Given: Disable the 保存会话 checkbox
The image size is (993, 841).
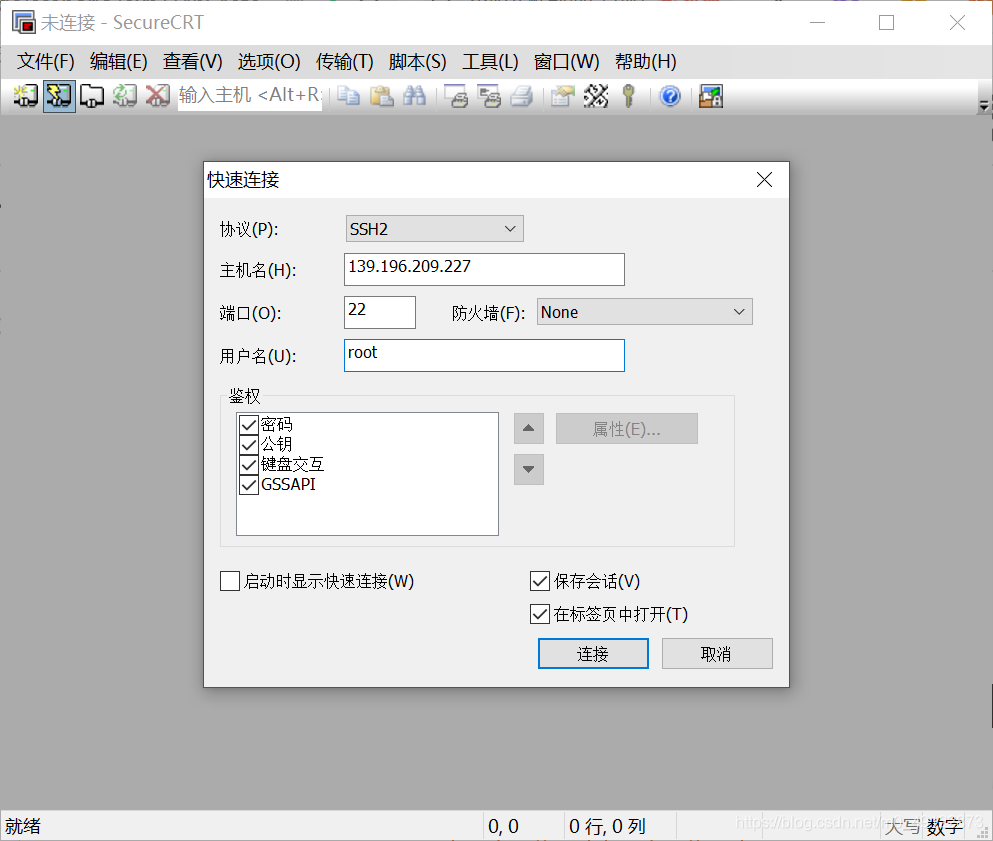Looking at the screenshot, I should point(540,581).
